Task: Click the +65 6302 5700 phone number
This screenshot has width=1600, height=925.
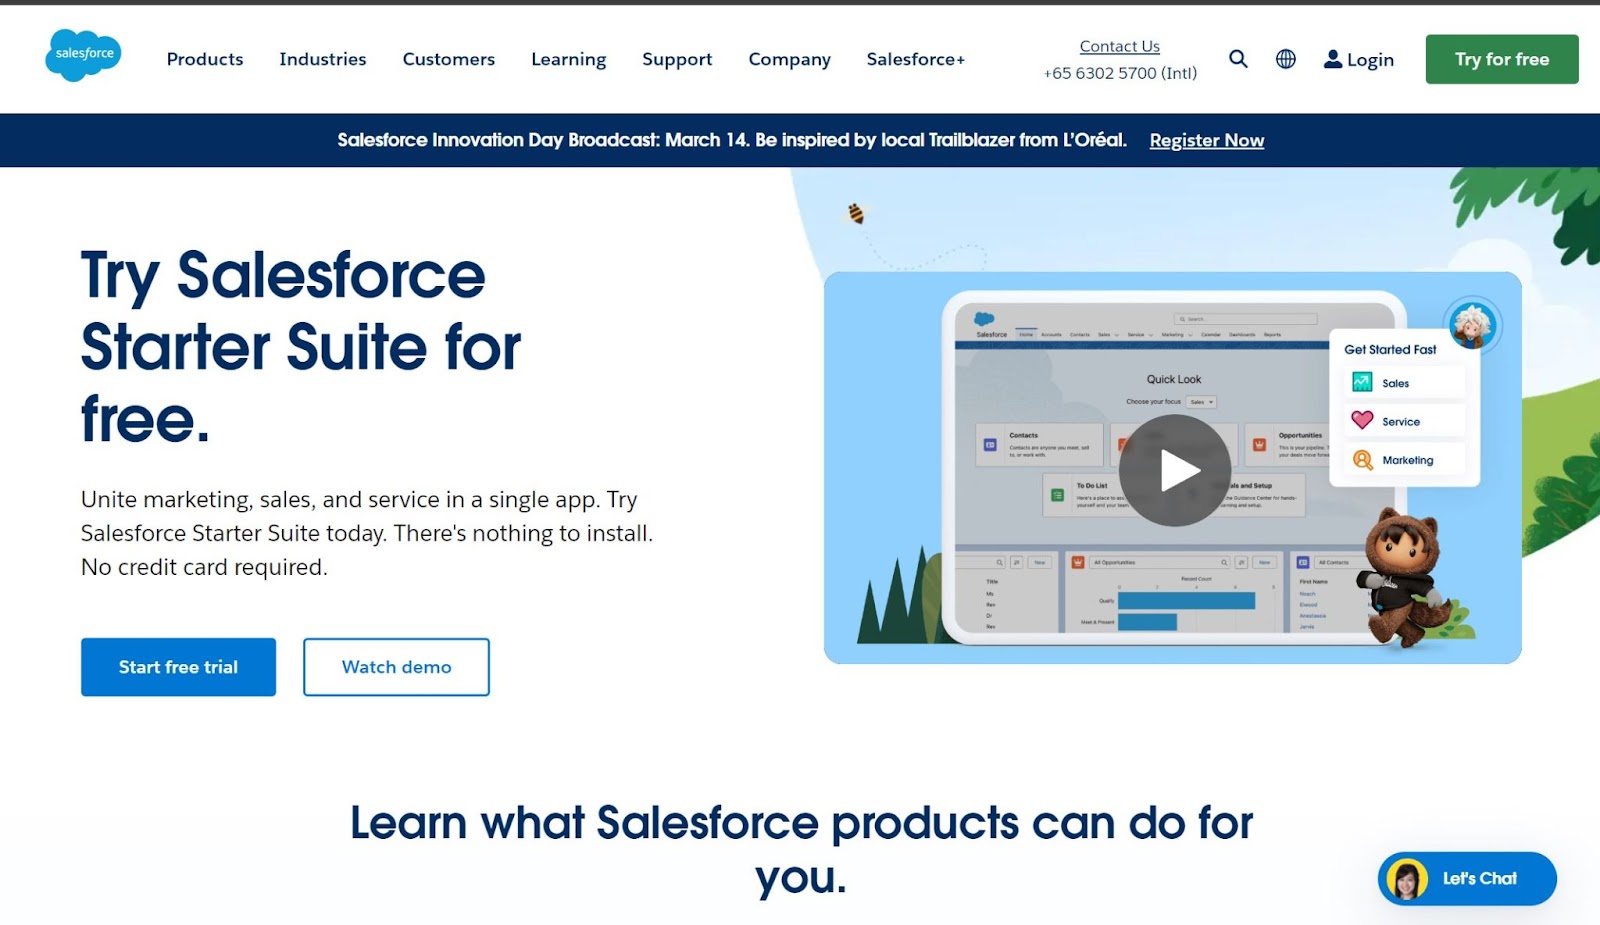Action: pos(1120,73)
